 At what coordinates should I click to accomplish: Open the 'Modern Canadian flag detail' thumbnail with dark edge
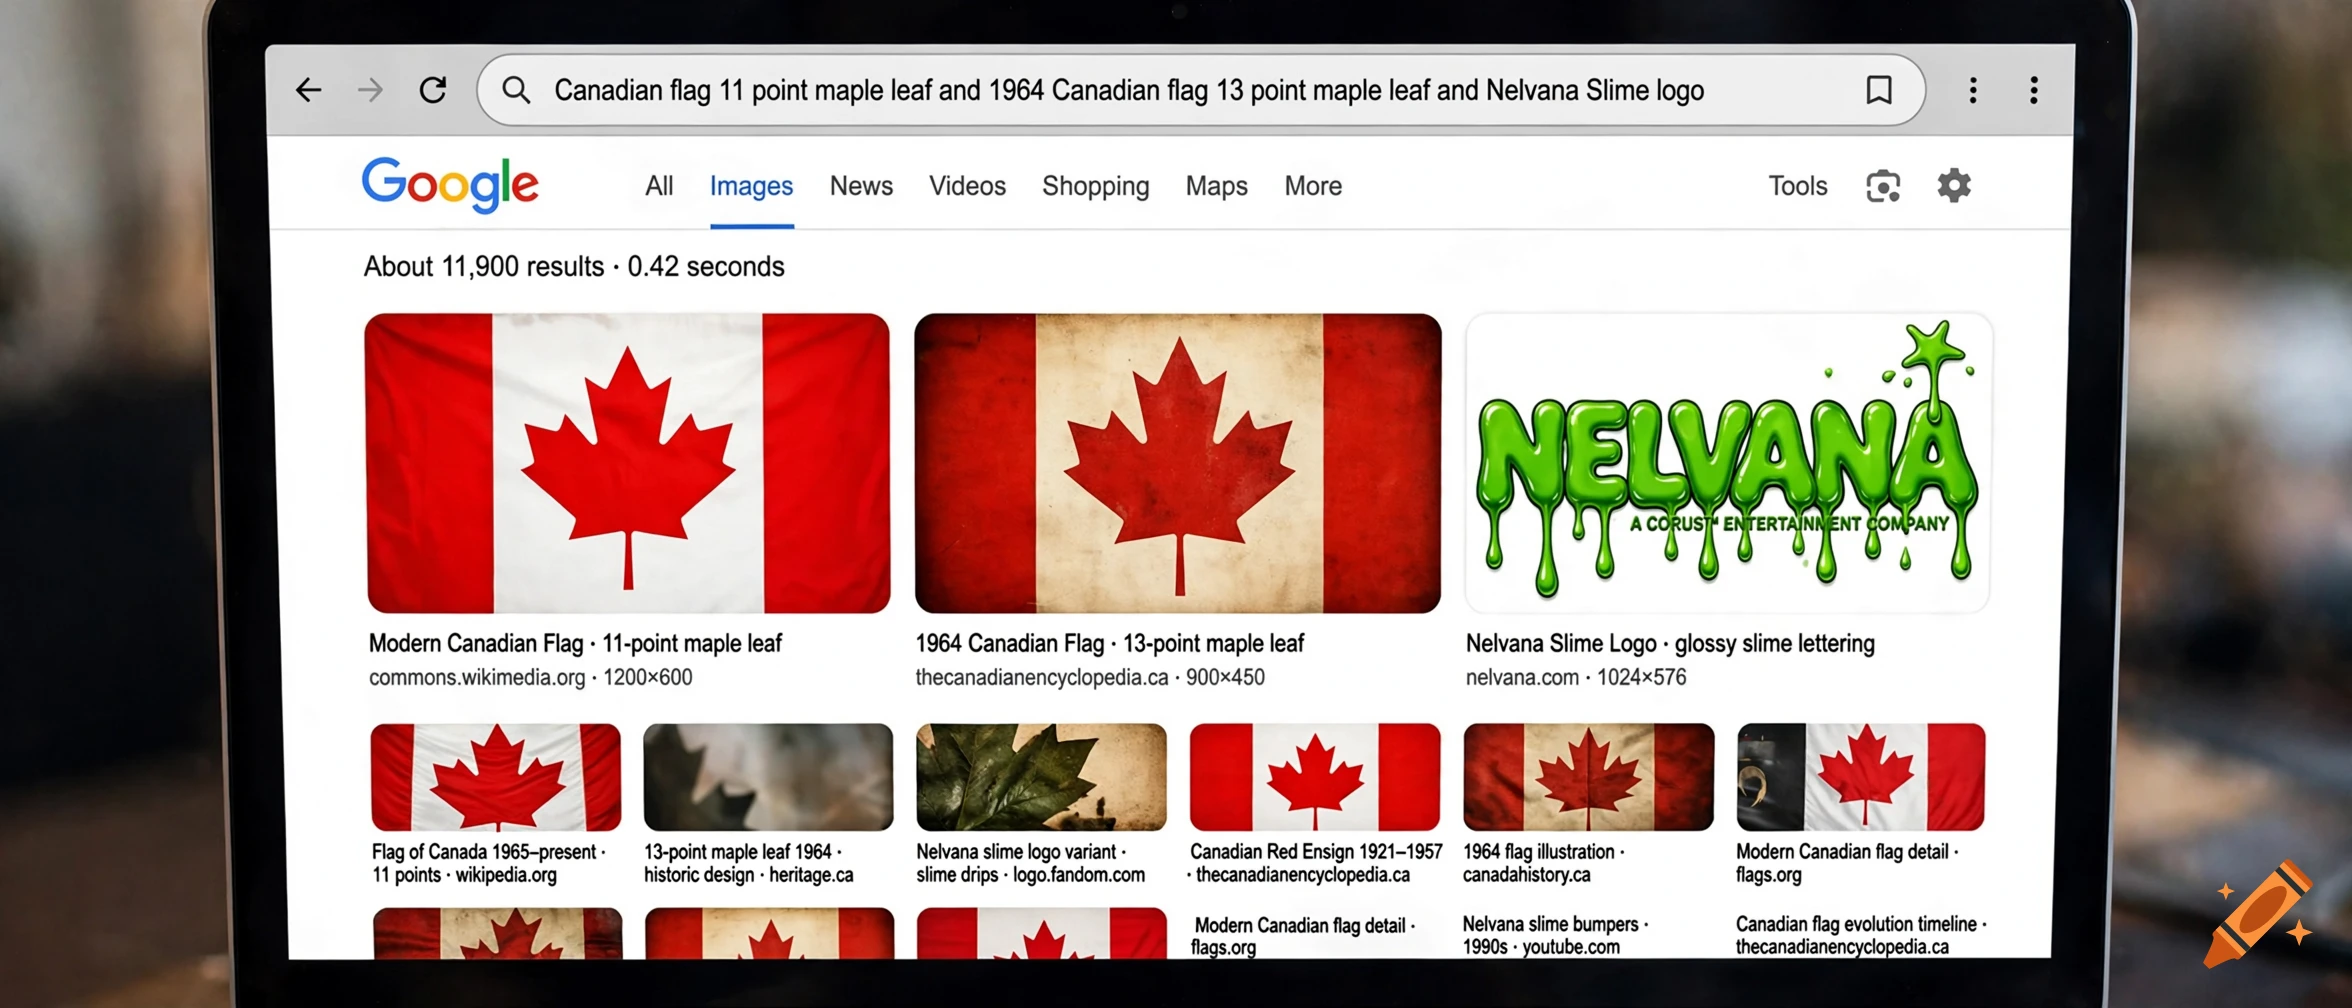point(1861,777)
